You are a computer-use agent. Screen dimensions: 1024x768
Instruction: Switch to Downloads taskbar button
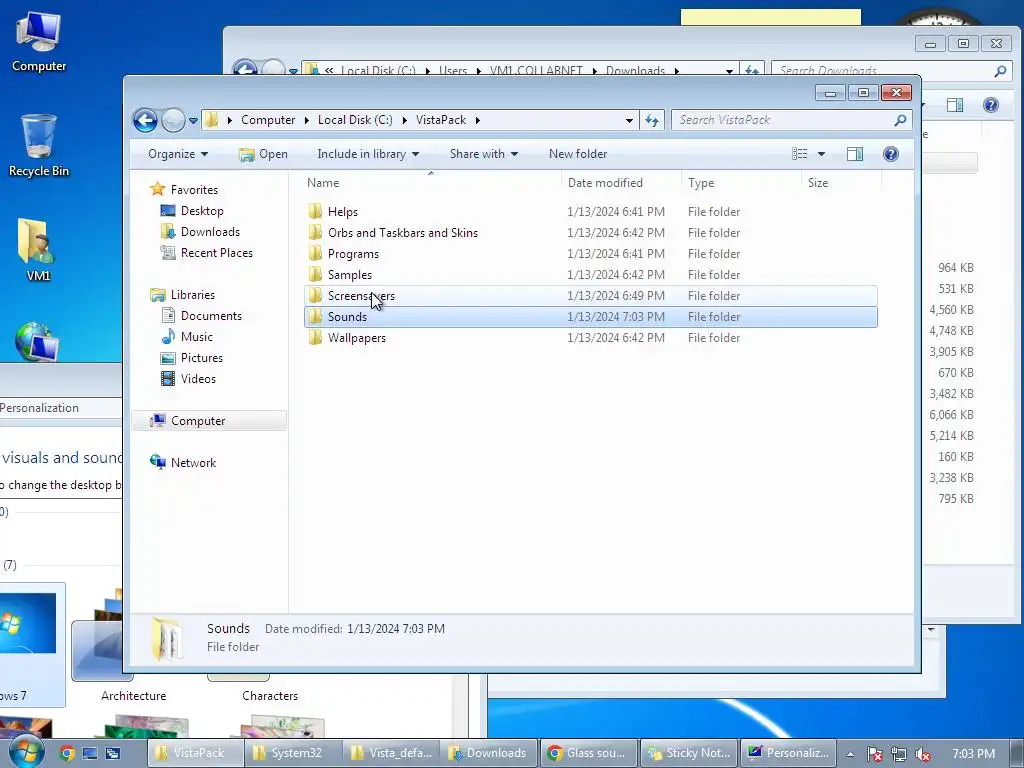[x=488, y=753]
